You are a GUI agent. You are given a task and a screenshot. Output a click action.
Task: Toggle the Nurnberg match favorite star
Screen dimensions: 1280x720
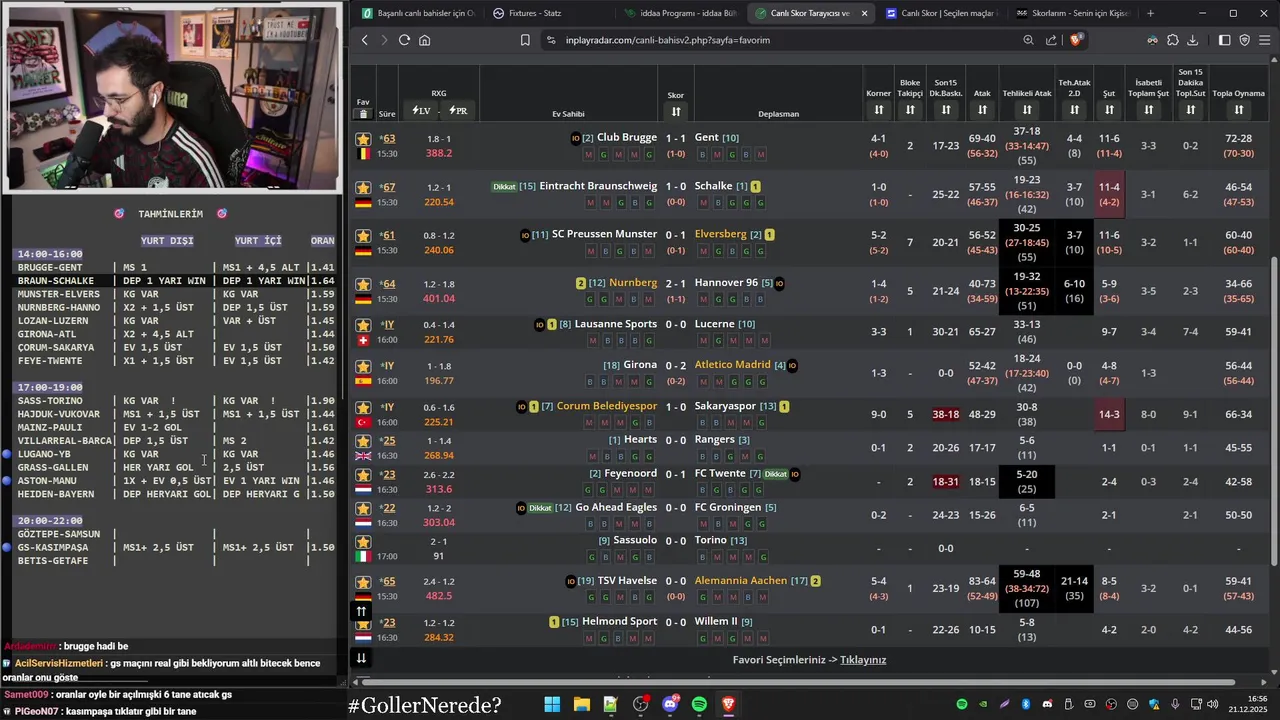363,284
